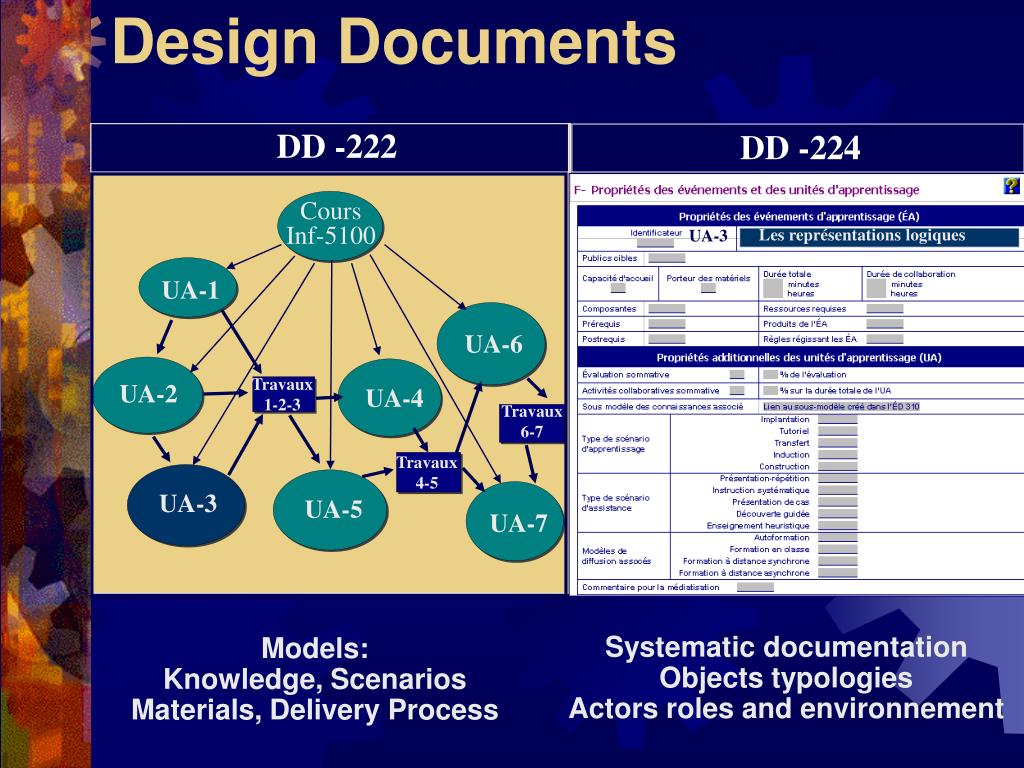Viewport: 1024px width, 768px height.
Task: Click the Implantation scenario field
Action: (x=838, y=420)
